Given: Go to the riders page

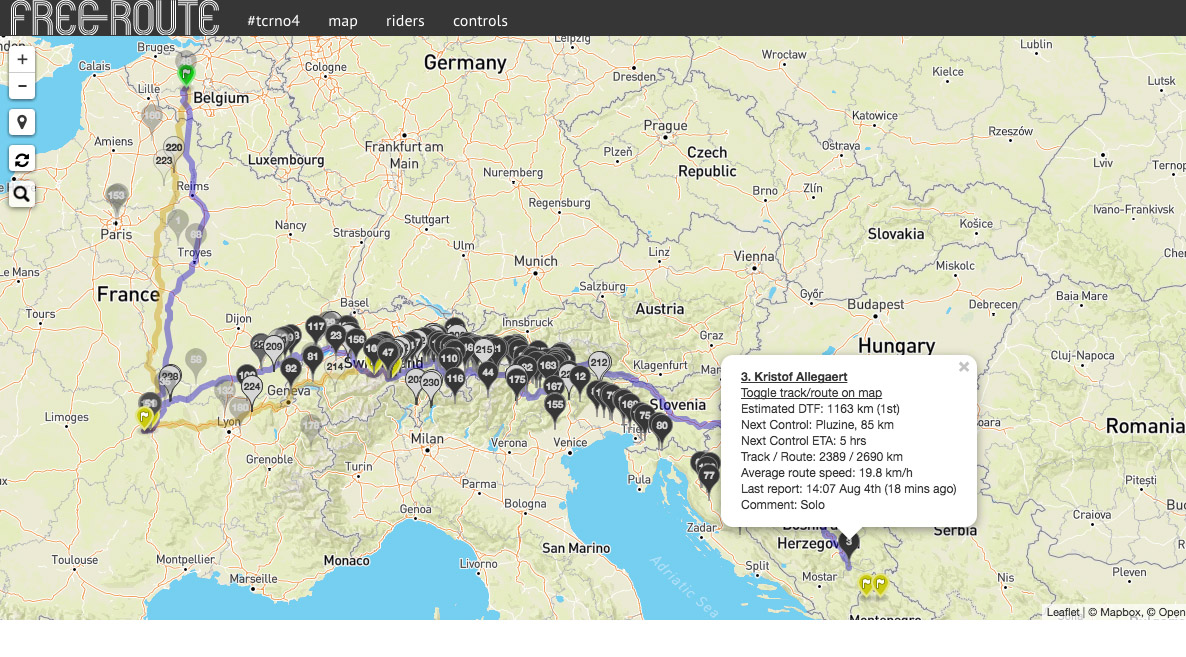Looking at the screenshot, I should click(405, 20).
